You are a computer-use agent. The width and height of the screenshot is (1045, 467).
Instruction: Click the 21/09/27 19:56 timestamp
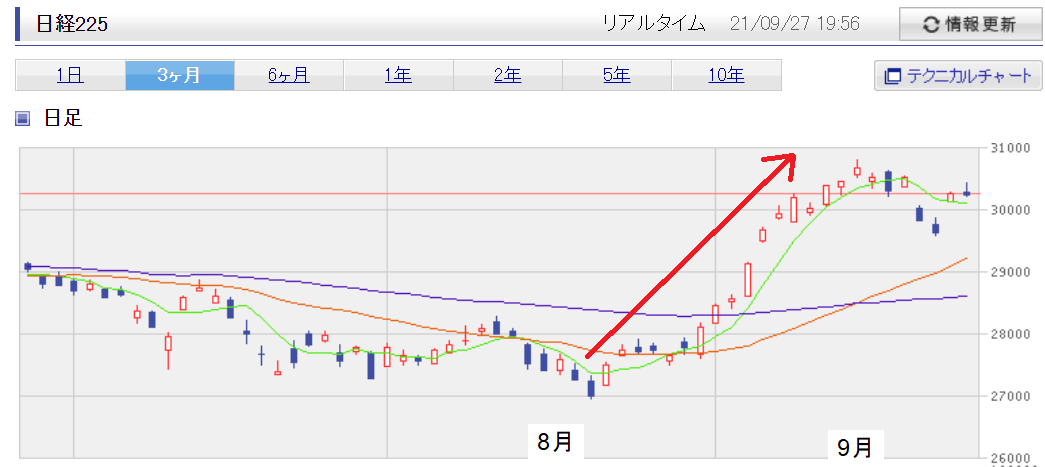794,24
